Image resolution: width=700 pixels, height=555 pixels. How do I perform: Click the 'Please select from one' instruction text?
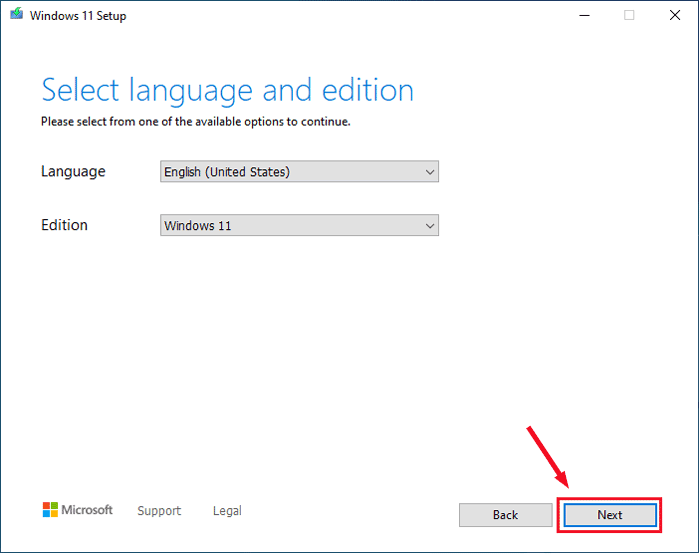[x=196, y=121]
